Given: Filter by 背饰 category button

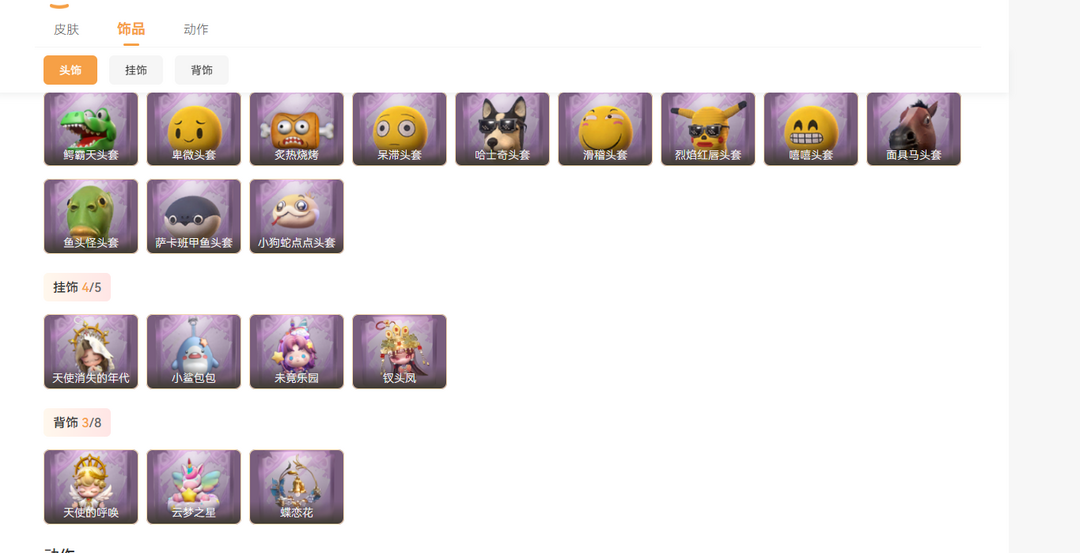Looking at the screenshot, I should [x=201, y=70].
